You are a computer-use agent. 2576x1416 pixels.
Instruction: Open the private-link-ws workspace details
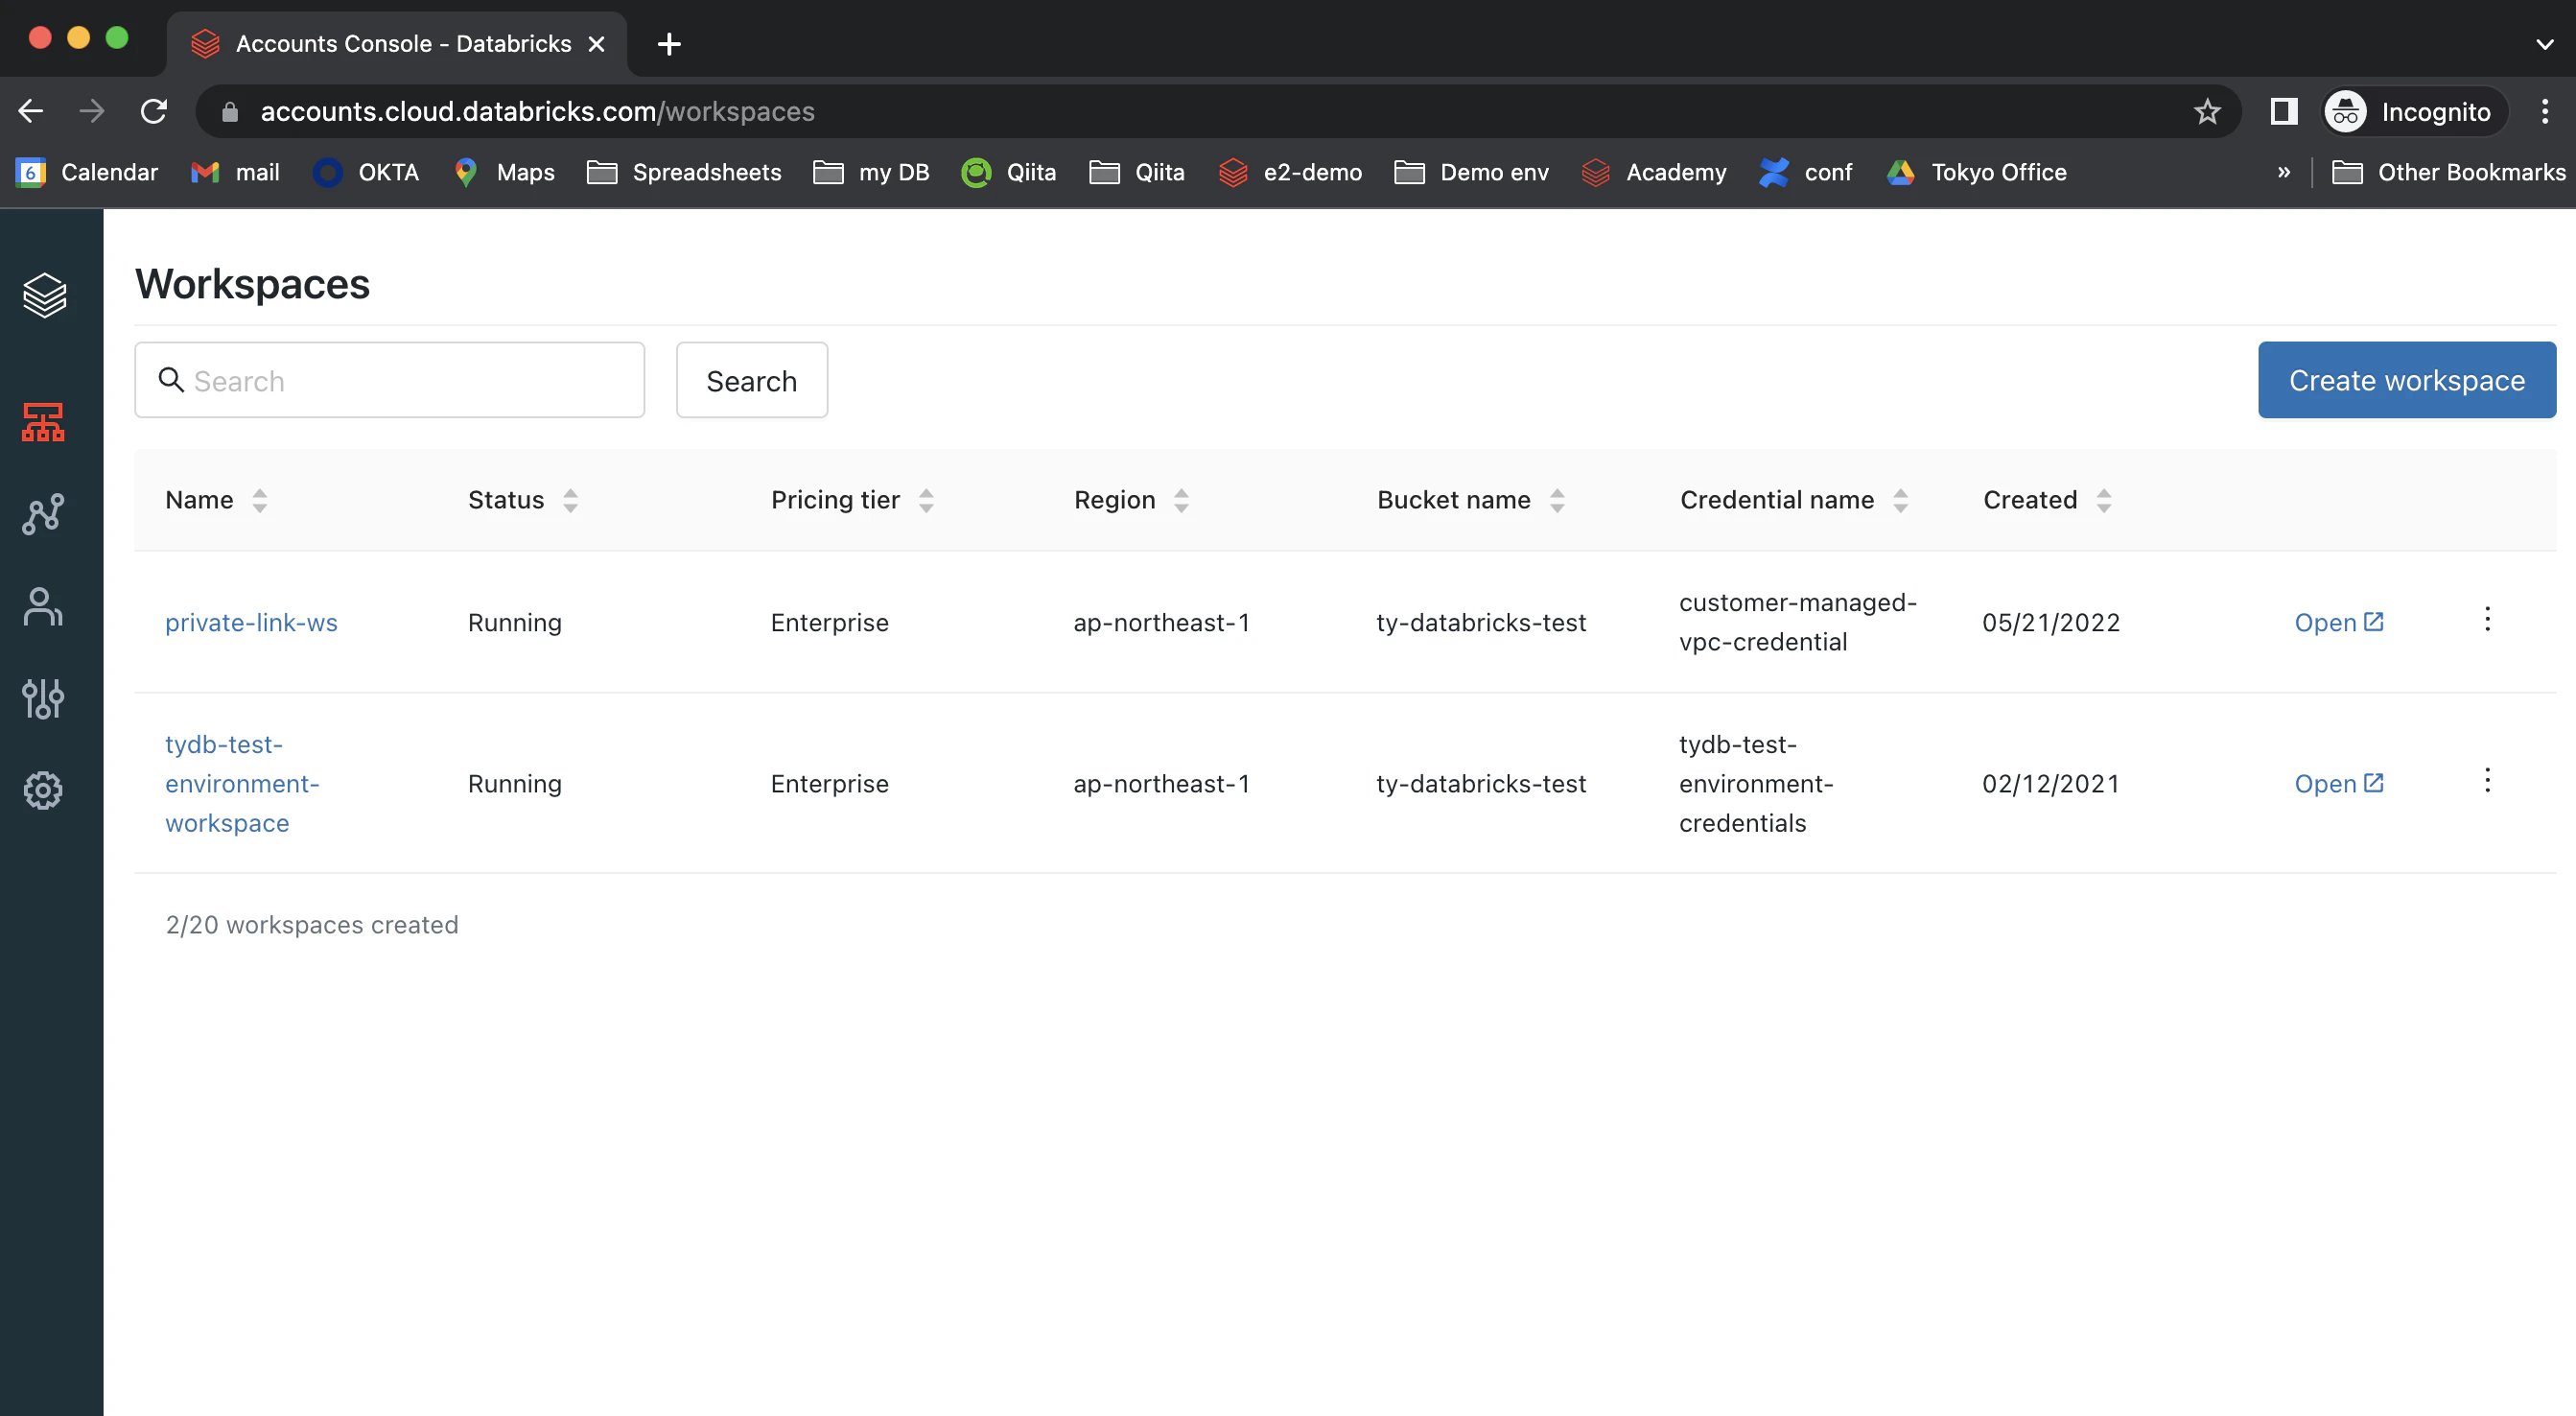point(251,622)
